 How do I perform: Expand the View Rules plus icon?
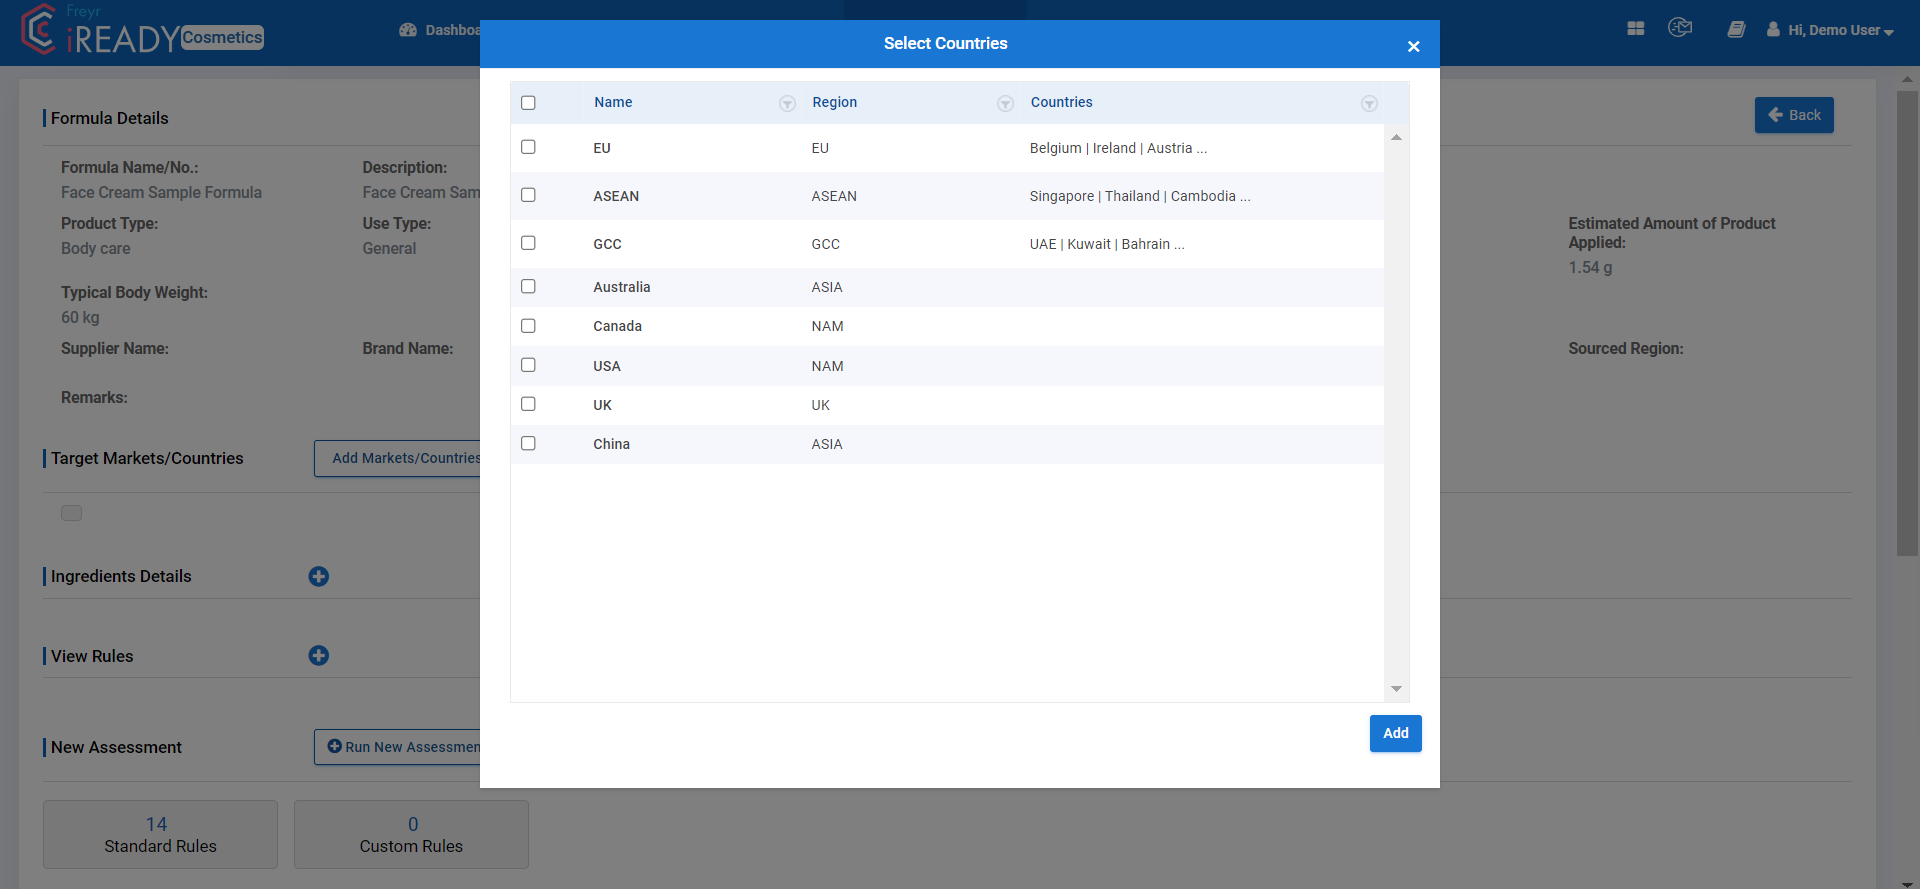pyautogui.click(x=319, y=656)
